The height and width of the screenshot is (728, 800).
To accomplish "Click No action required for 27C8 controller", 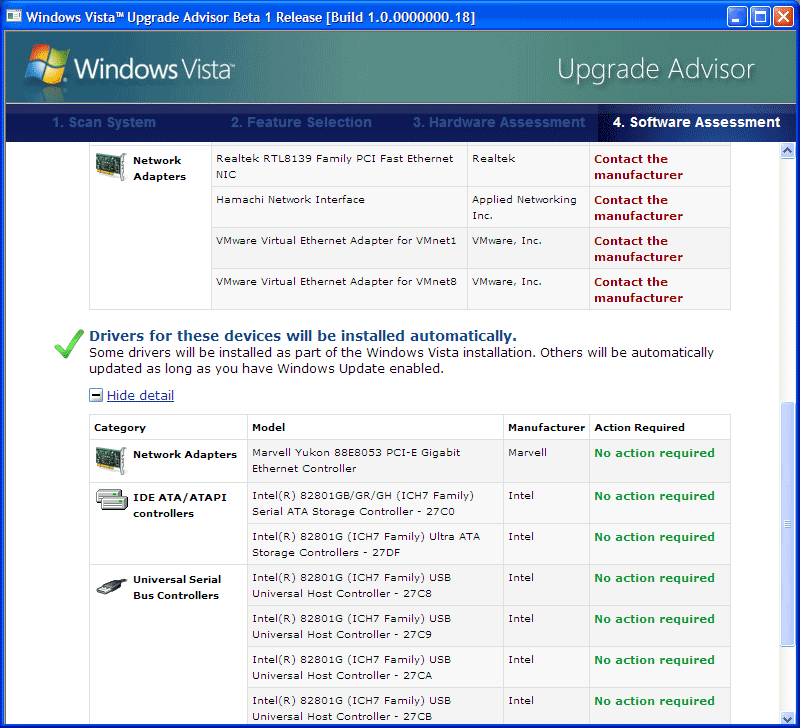I will 654,578.
